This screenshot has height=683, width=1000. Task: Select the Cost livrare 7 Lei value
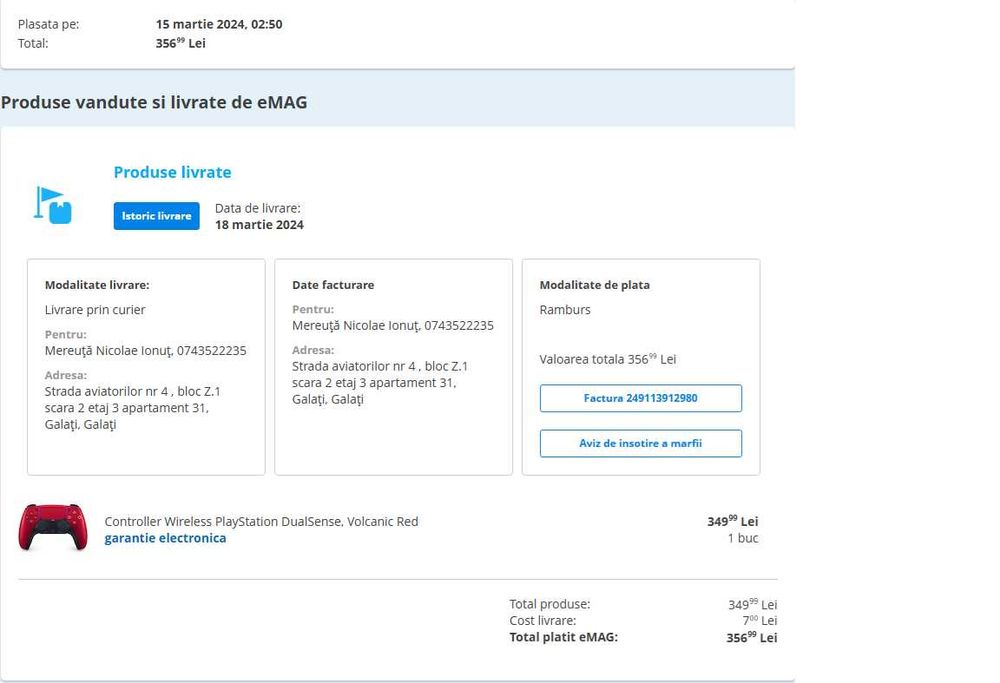click(760, 621)
